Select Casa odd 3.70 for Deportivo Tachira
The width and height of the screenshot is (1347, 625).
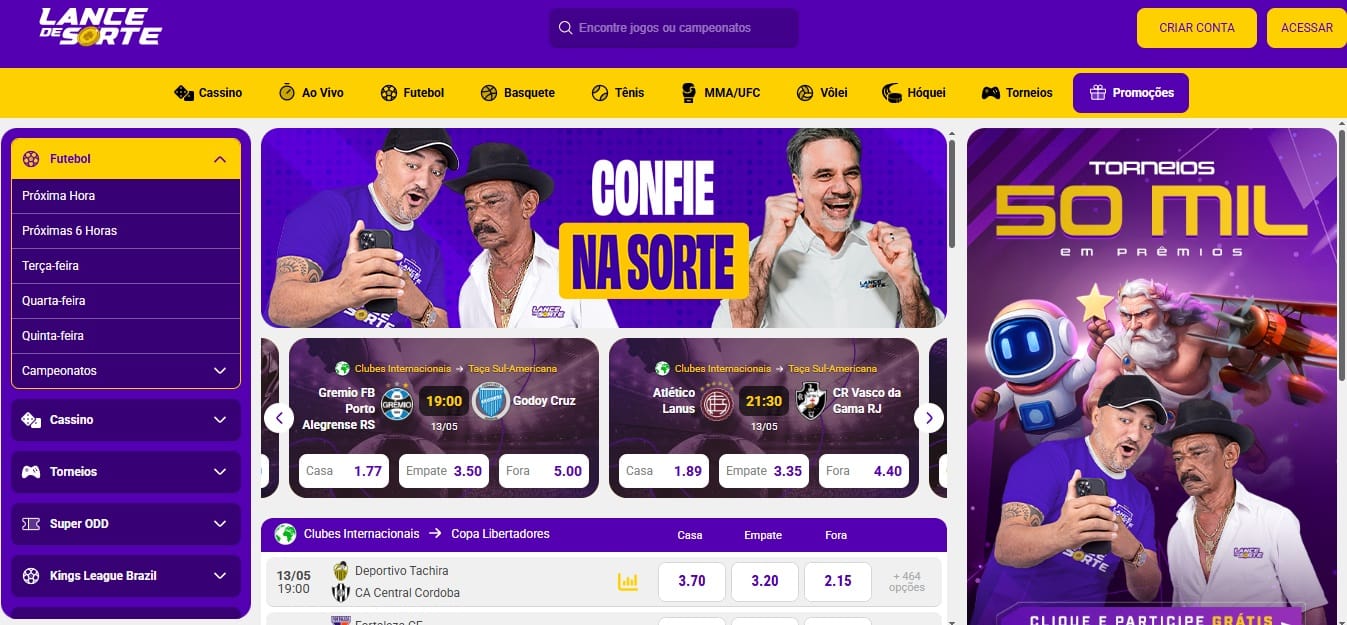pyautogui.click(x=692, y=581)
